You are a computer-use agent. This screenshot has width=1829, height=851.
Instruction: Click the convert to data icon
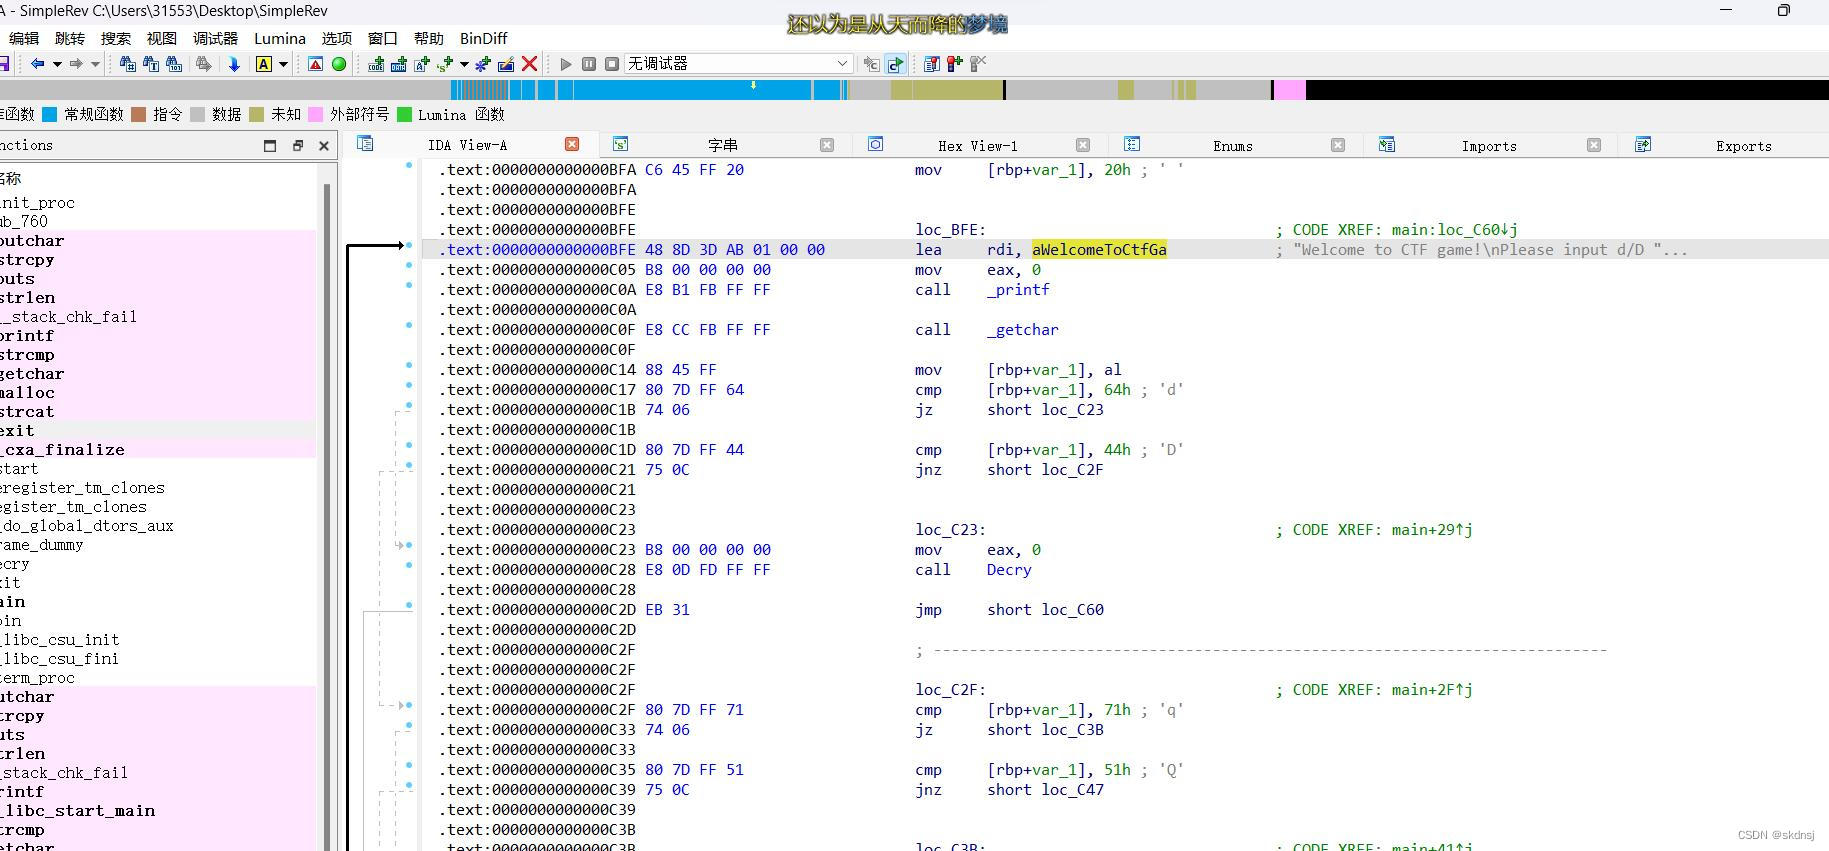point(399,64)
